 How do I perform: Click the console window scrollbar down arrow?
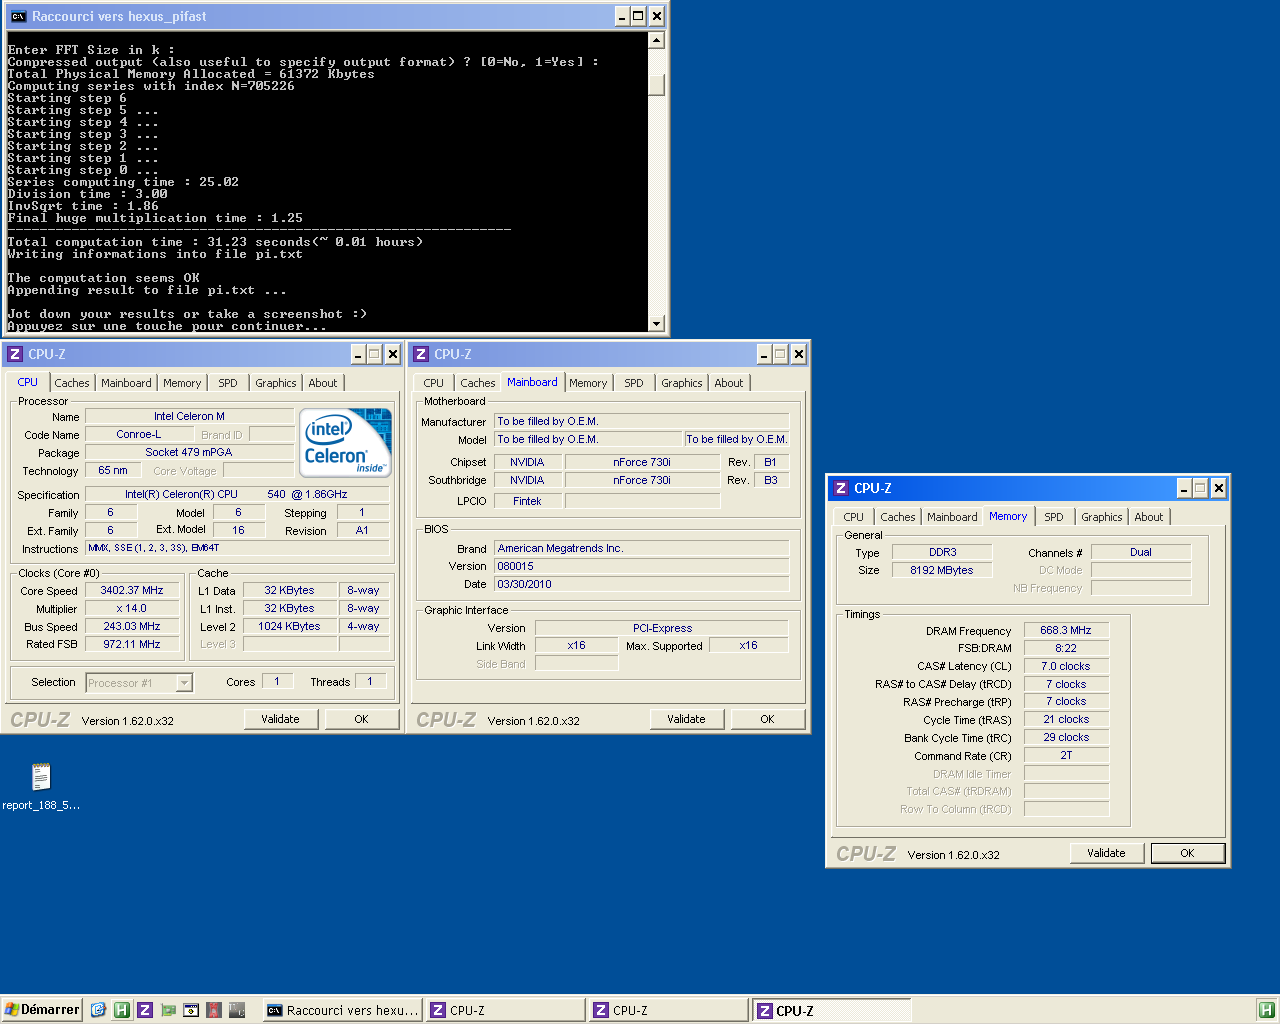[657, 323]
